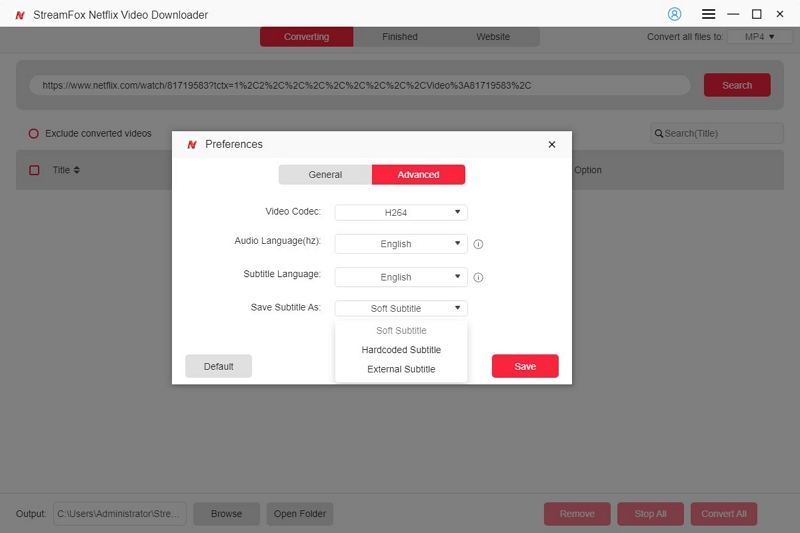Switch to the General preferences tab
This screenshot has width=800, height=533.
[325, 174]
